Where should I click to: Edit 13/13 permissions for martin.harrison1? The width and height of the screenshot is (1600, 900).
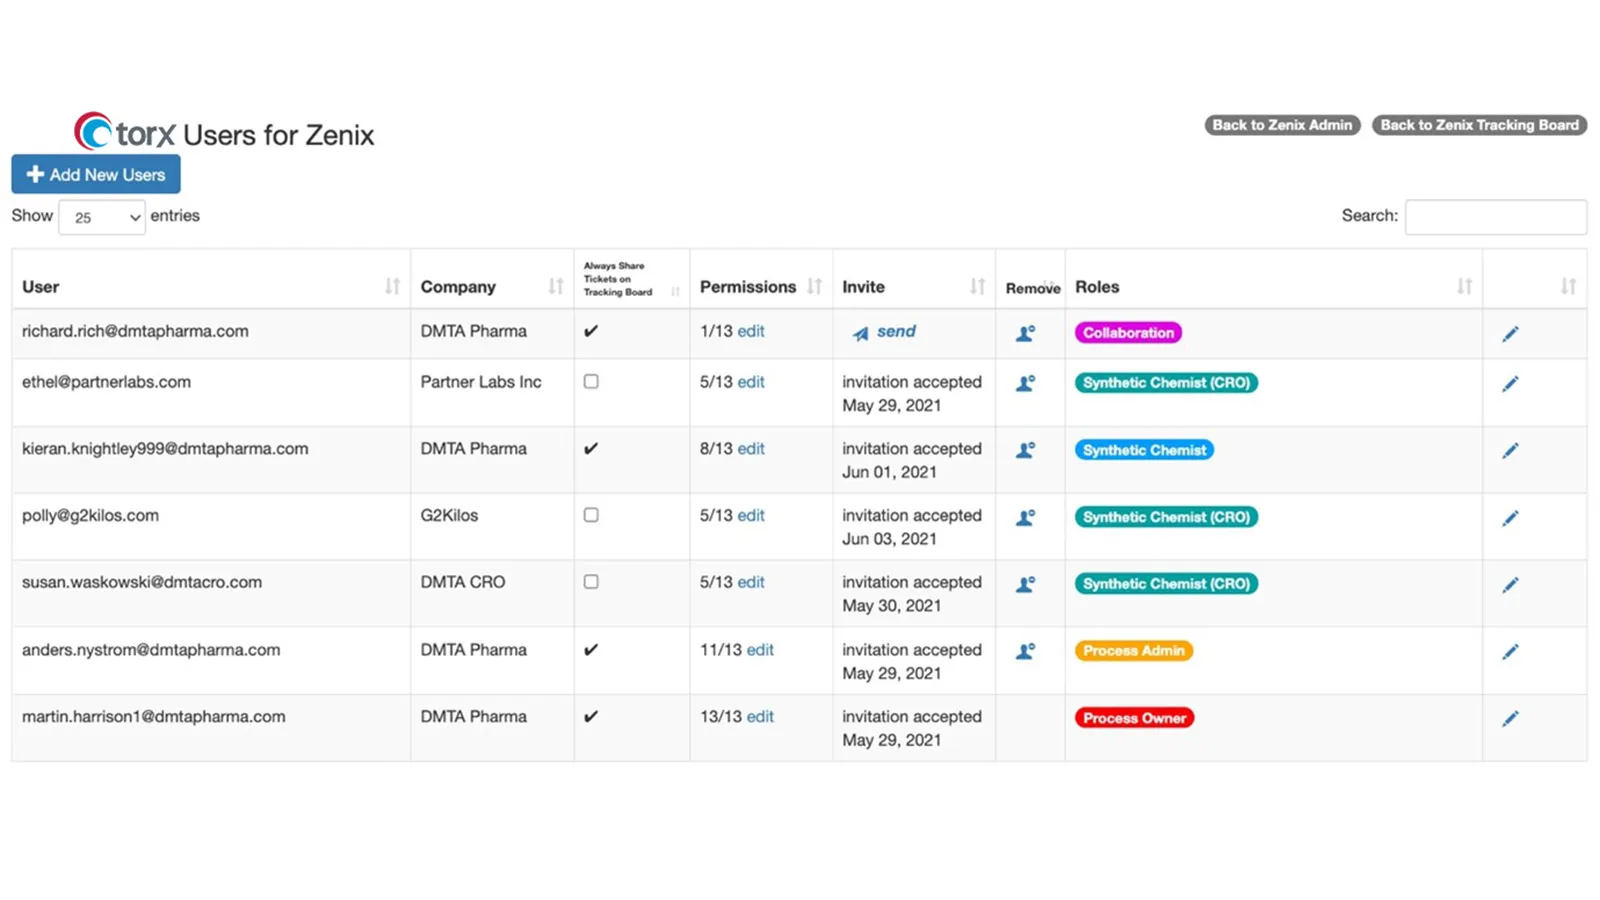click(760, 717)
